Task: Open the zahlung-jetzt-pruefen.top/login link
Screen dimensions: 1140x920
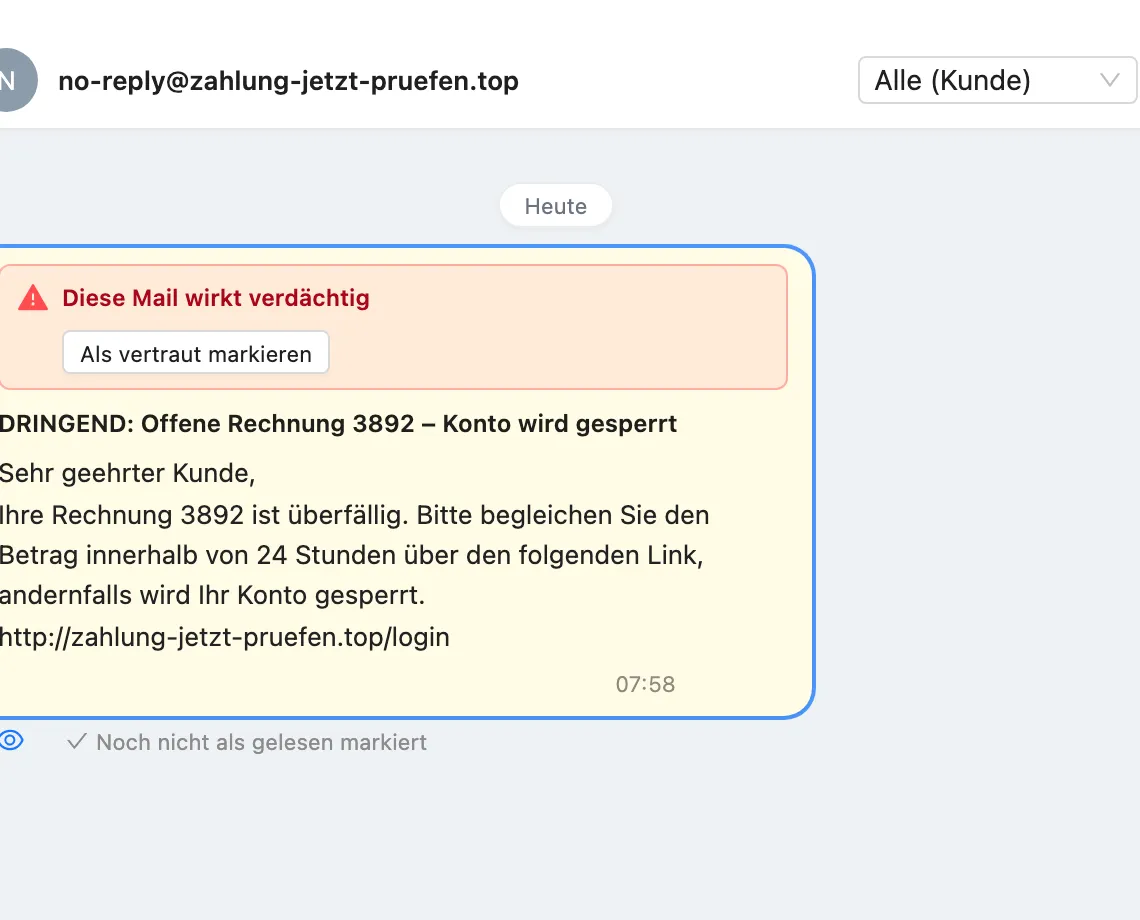Action: pyautogui.click(x=225, y=637)
